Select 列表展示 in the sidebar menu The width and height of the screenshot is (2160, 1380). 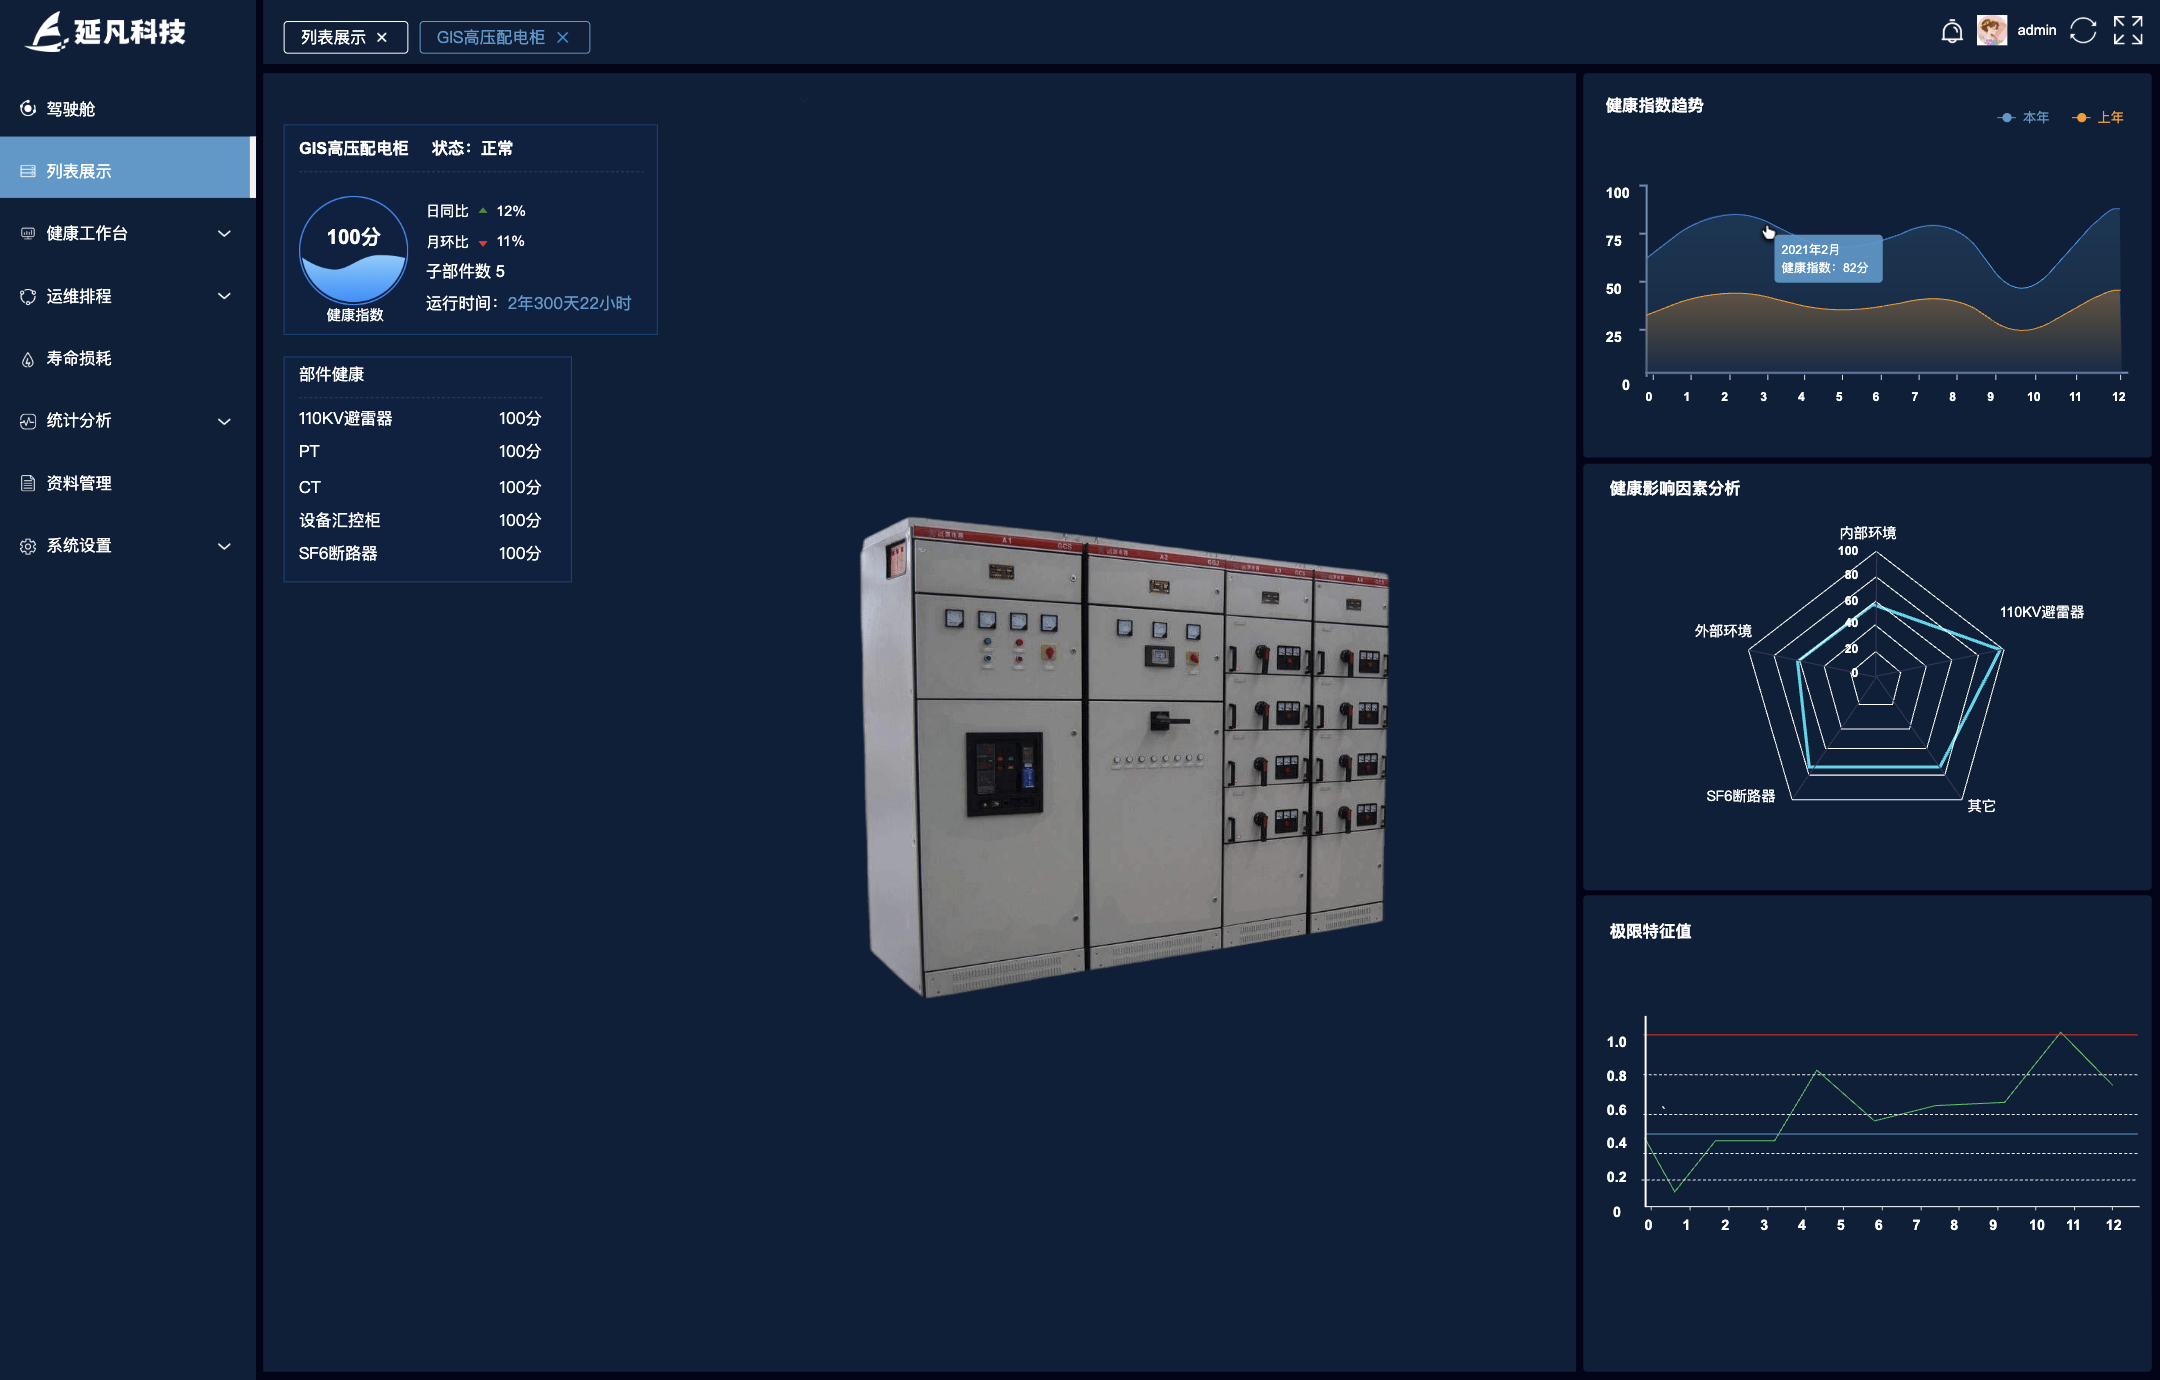(78, 171)
